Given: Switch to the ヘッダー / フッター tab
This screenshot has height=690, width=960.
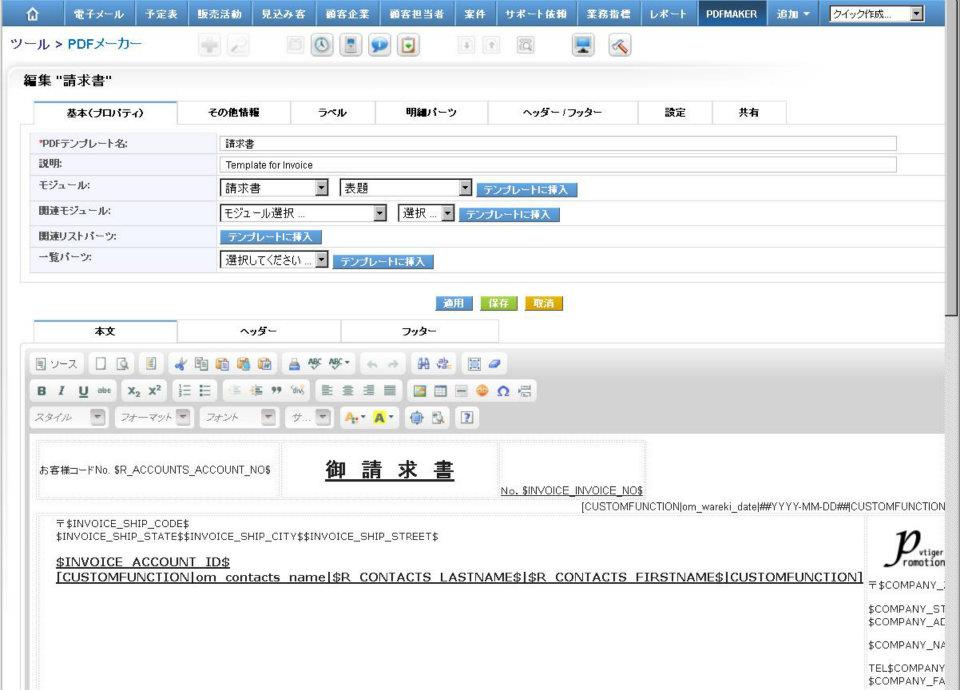Looking at the screenshot, I should click(x=563, y=113).
